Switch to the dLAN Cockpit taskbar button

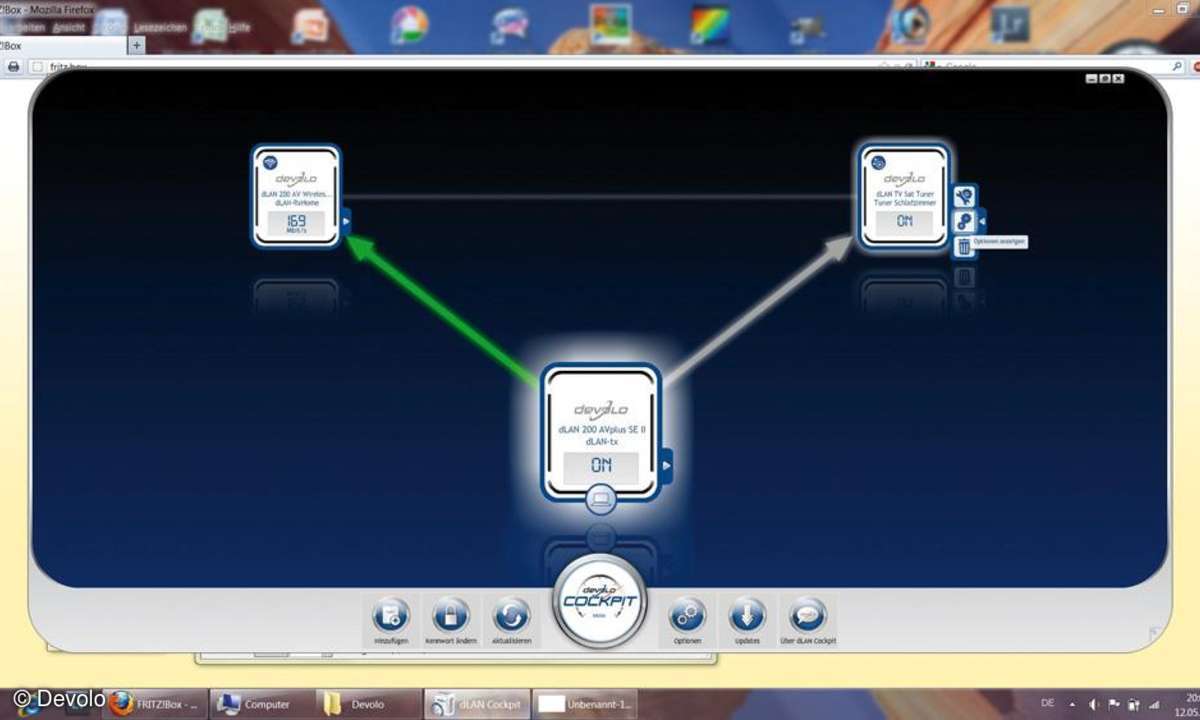click(x=477, y=704)
